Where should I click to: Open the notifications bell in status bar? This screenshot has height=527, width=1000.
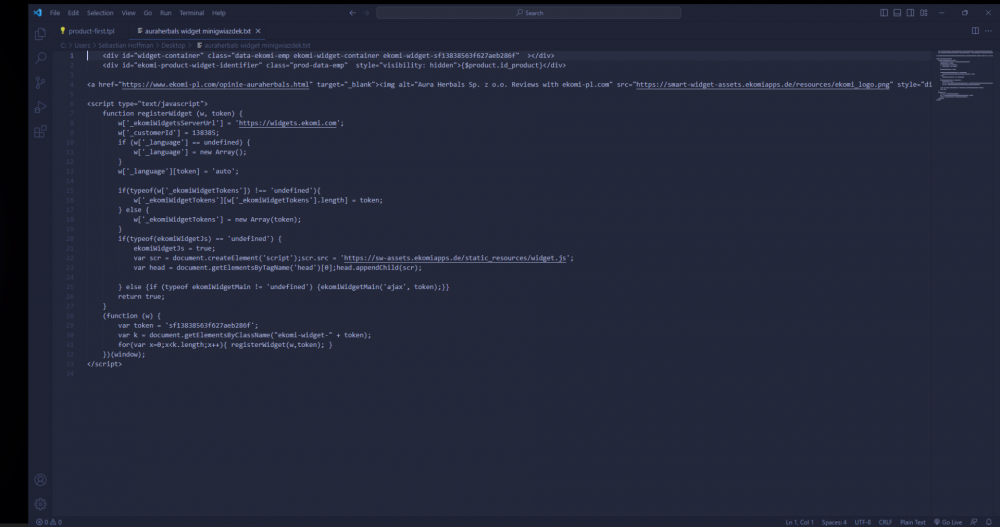click(989, 522)
